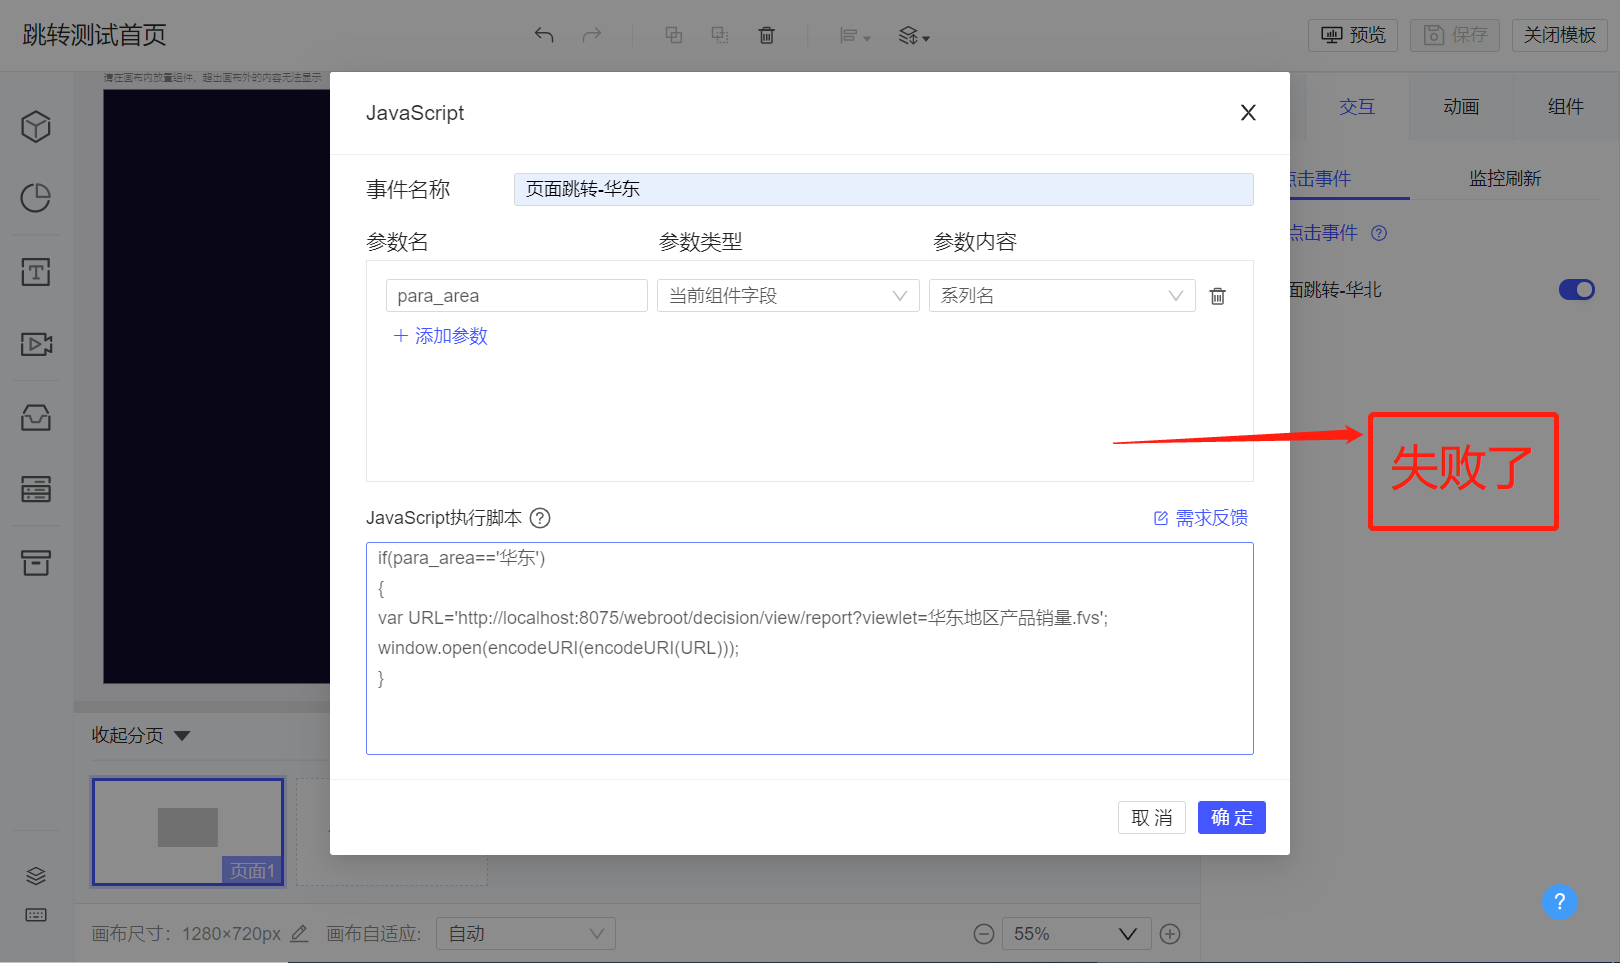Switch to the 动画 tab
This screenshot has height=963, width=1620.
click(1461, 107)
